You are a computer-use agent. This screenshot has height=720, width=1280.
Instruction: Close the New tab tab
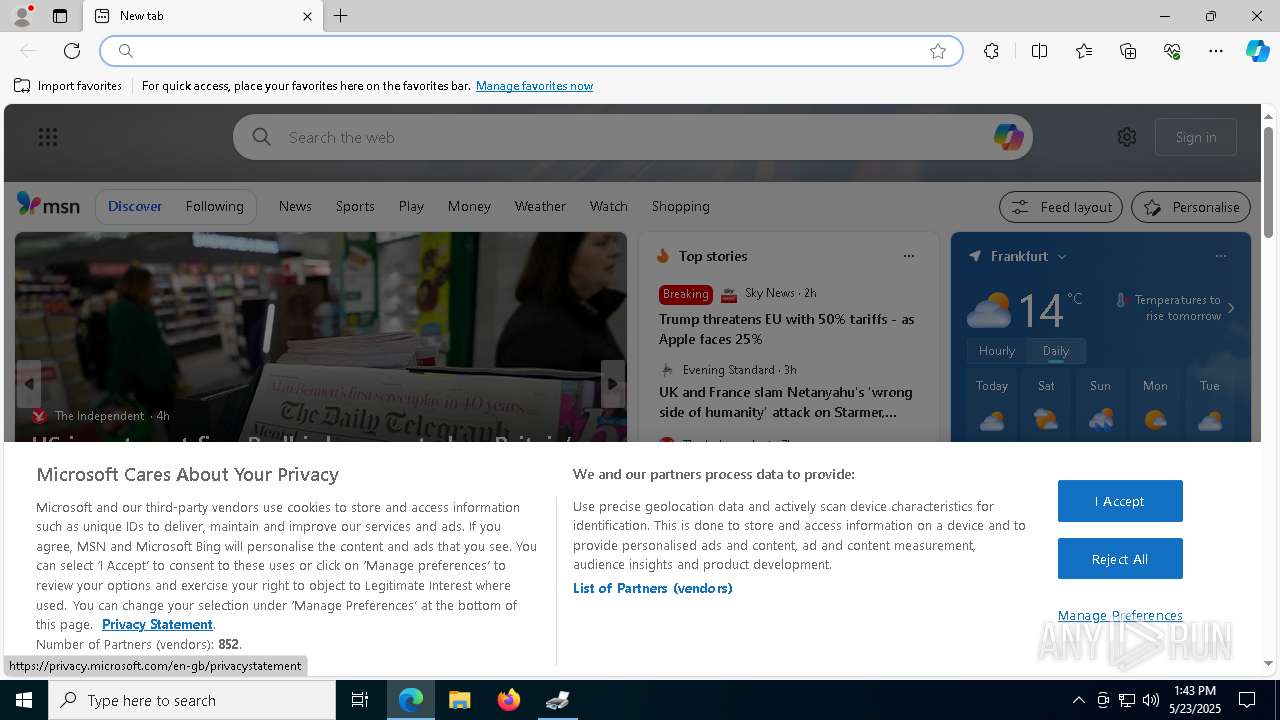tap(307, 16)
